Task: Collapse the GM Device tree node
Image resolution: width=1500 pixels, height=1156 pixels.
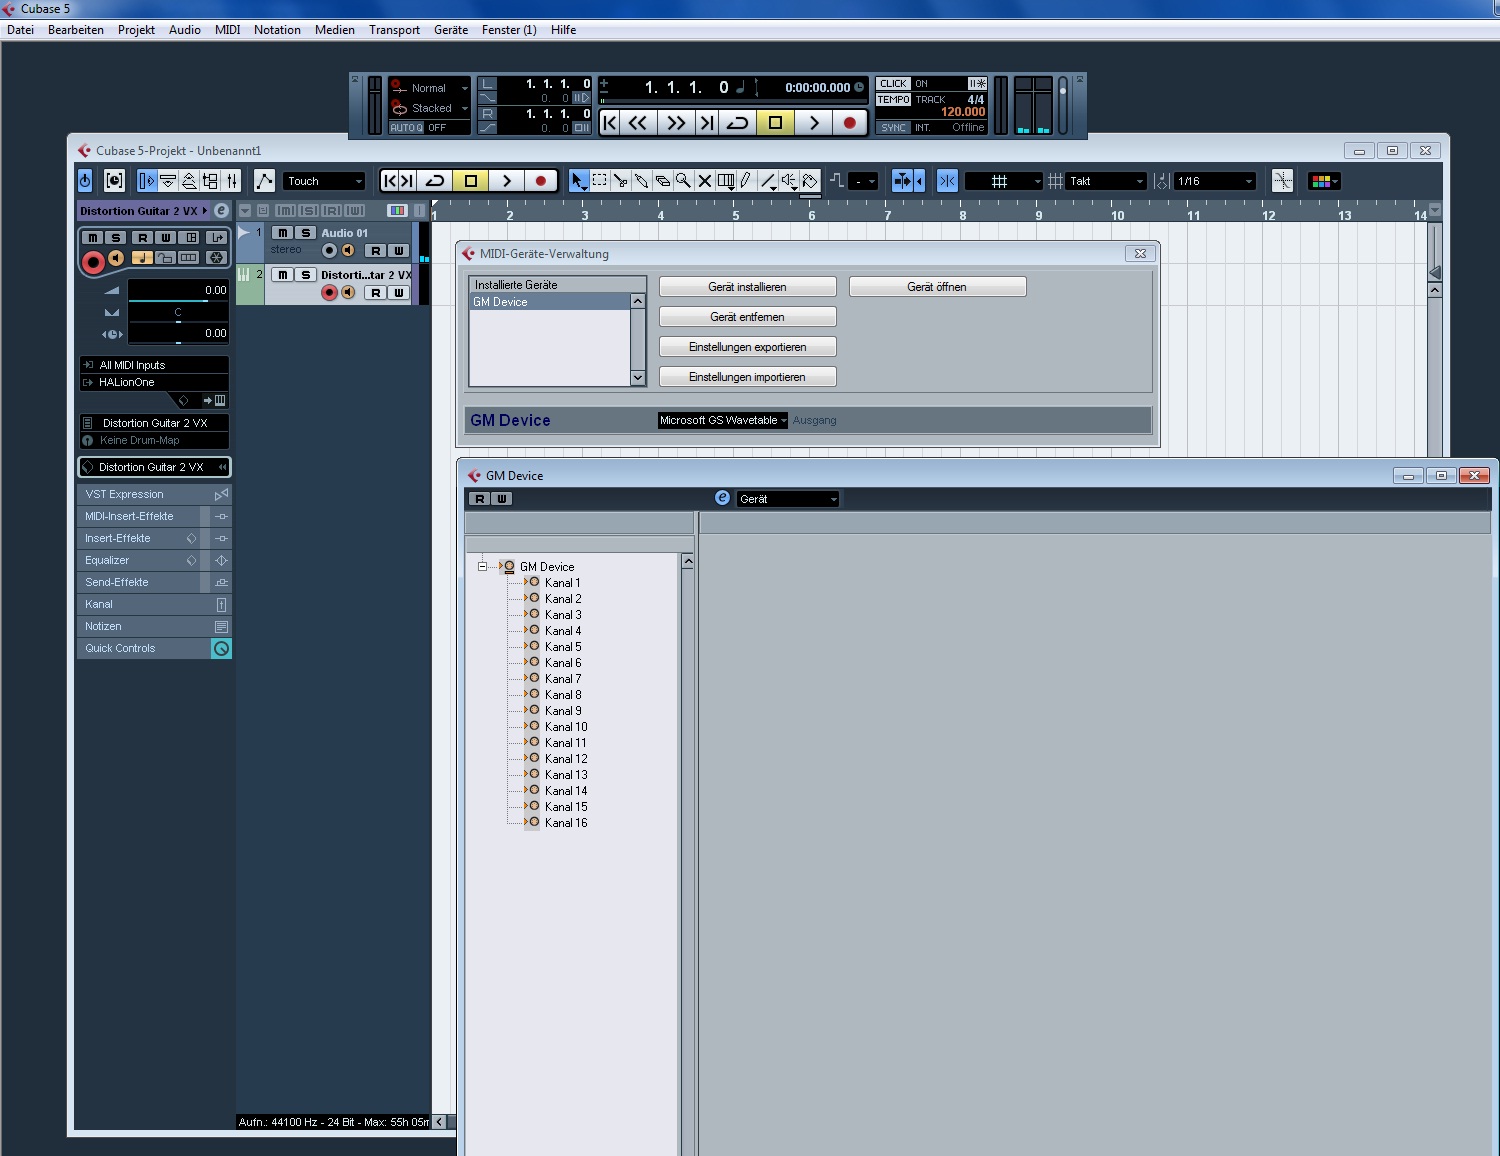Action: click(x=482, y=566)
